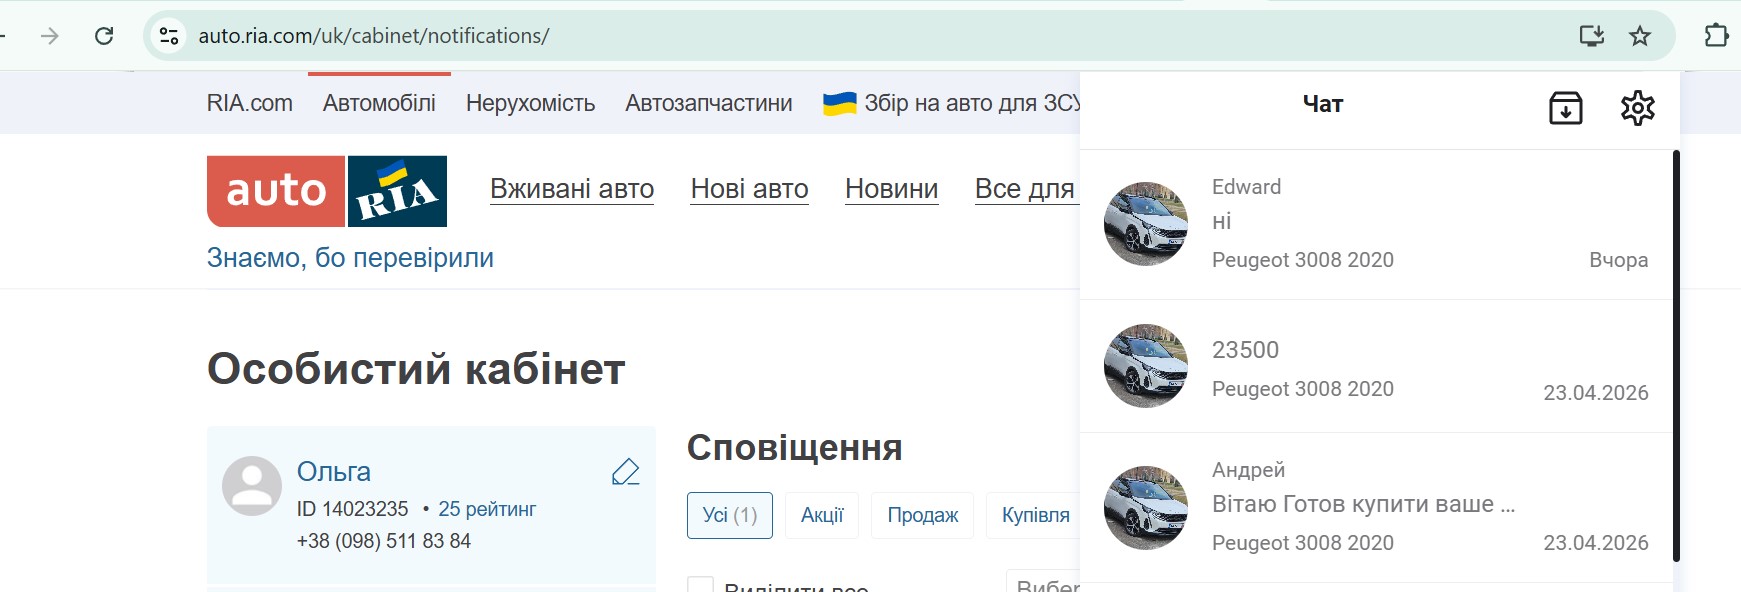The image size is (1741, 592).
Task: Click the Знаємо, бо перевірили slogan
Action: click(350, 258)
